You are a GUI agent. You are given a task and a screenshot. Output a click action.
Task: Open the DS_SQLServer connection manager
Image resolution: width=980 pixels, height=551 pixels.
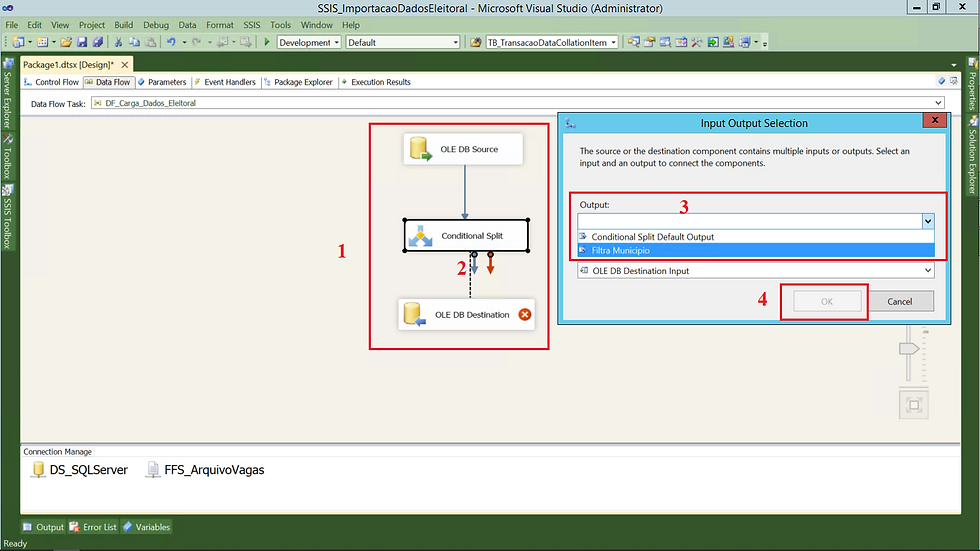[x=80, y=470]
